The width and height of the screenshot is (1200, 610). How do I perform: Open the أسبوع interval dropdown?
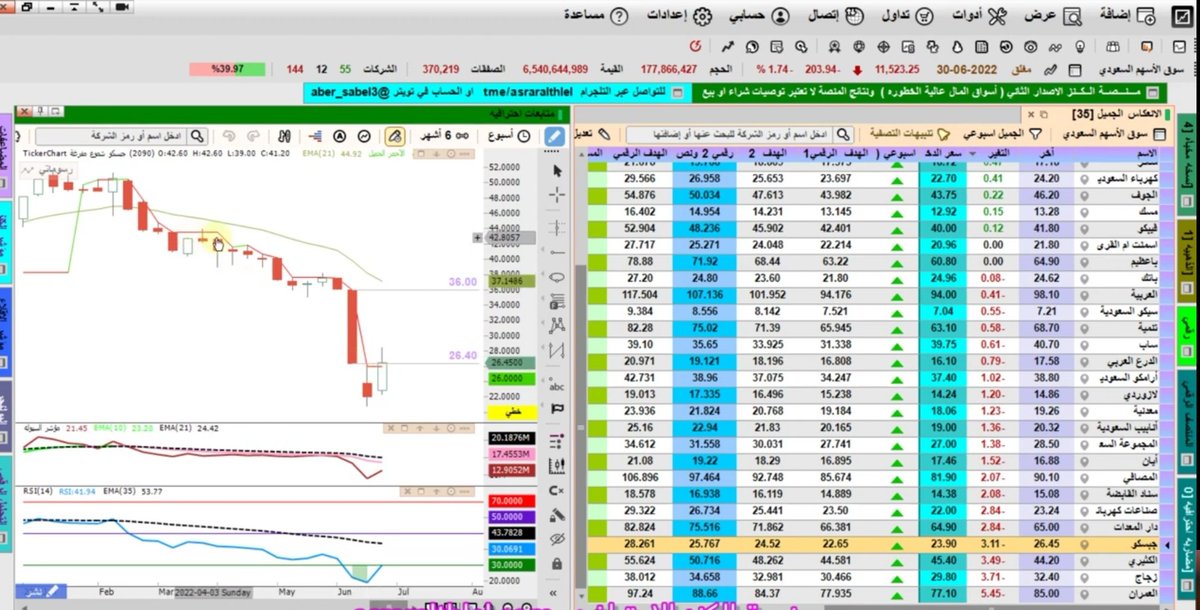click(511, 136)
